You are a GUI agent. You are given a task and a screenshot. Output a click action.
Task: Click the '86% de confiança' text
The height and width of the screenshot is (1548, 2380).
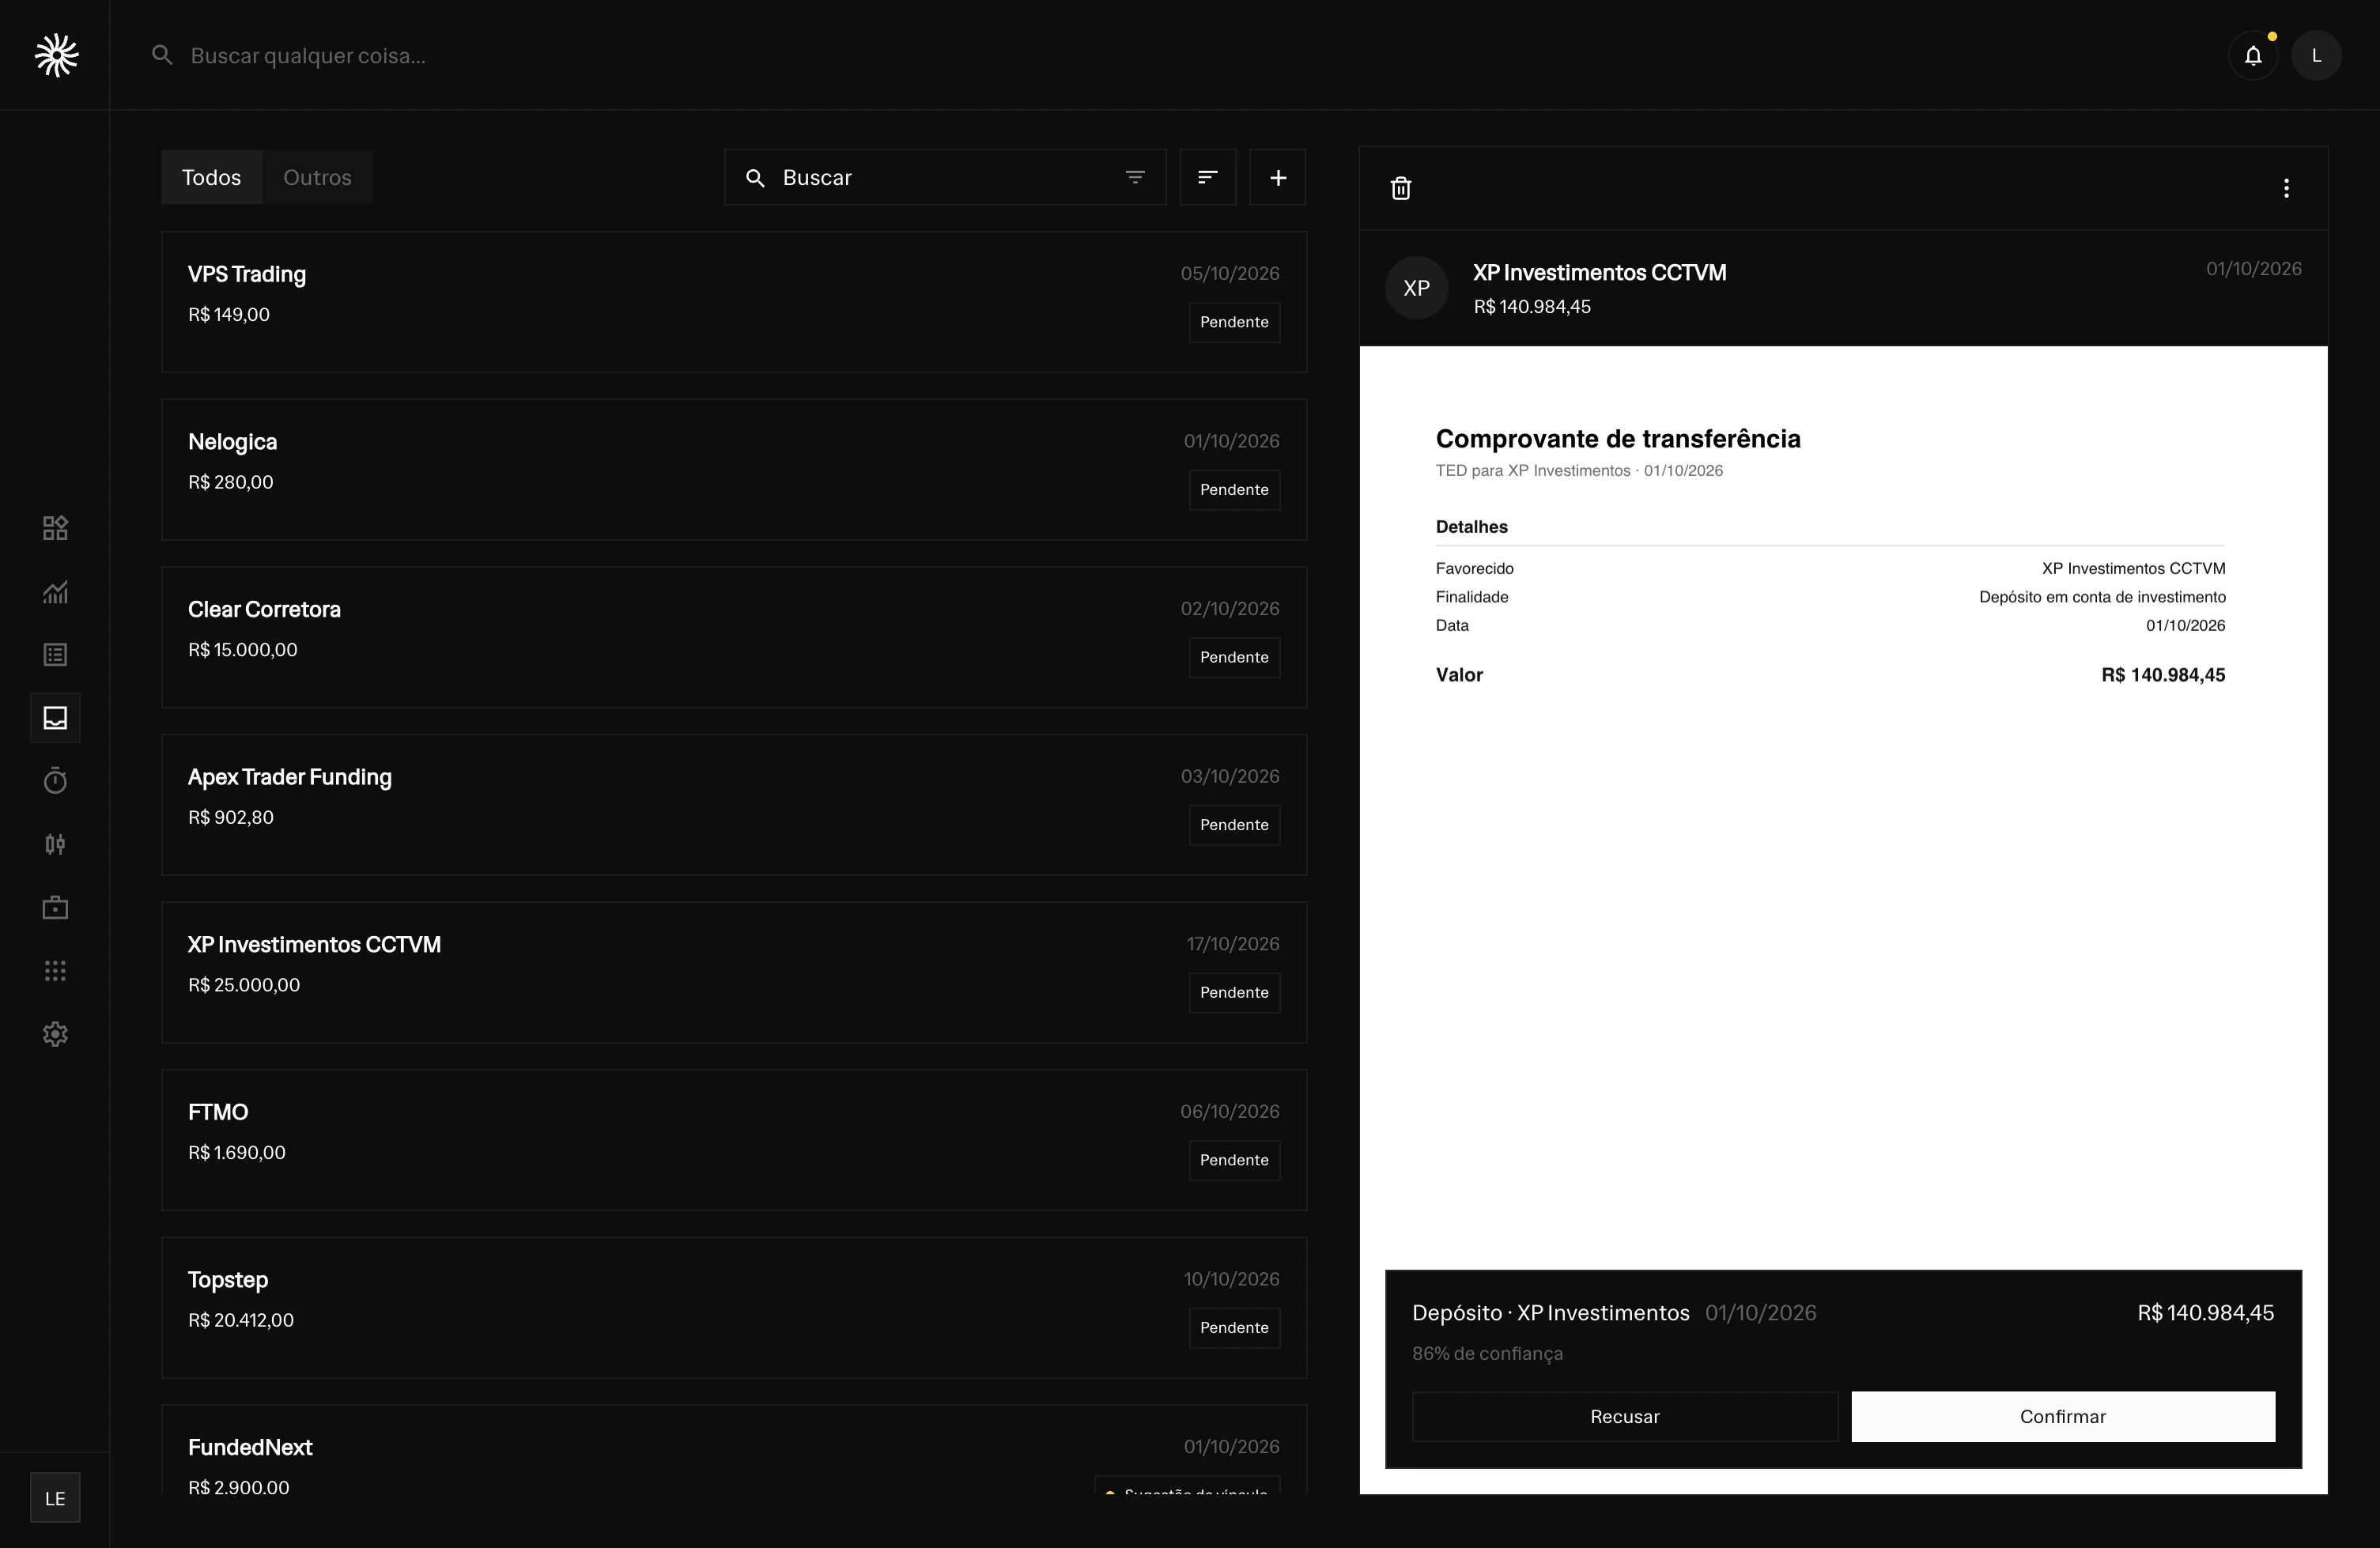point(1487,1353)
